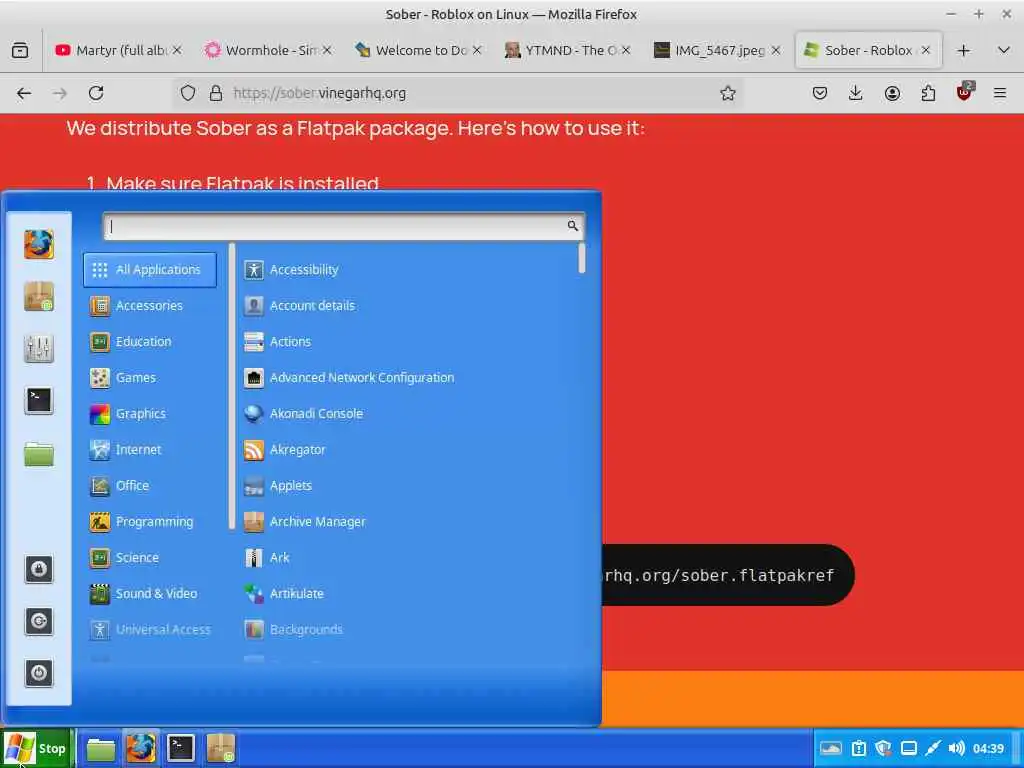Switch to the Martyr (full album) tab
The image size is (1024, 768).
click(119, 50)
